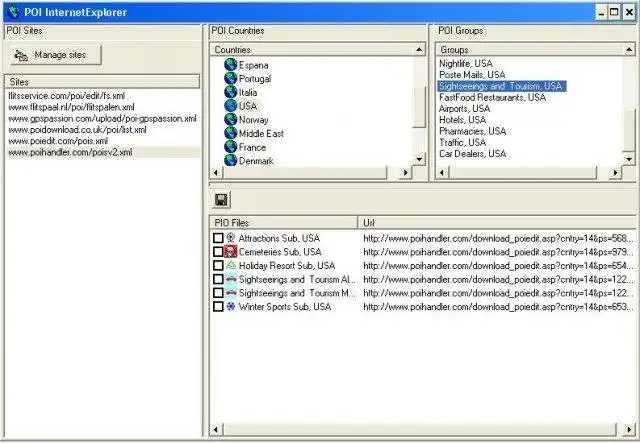Tick the Sightseeings and Tourism Al.. checkbox
The image size is (640, 443).
coord(218,279)
